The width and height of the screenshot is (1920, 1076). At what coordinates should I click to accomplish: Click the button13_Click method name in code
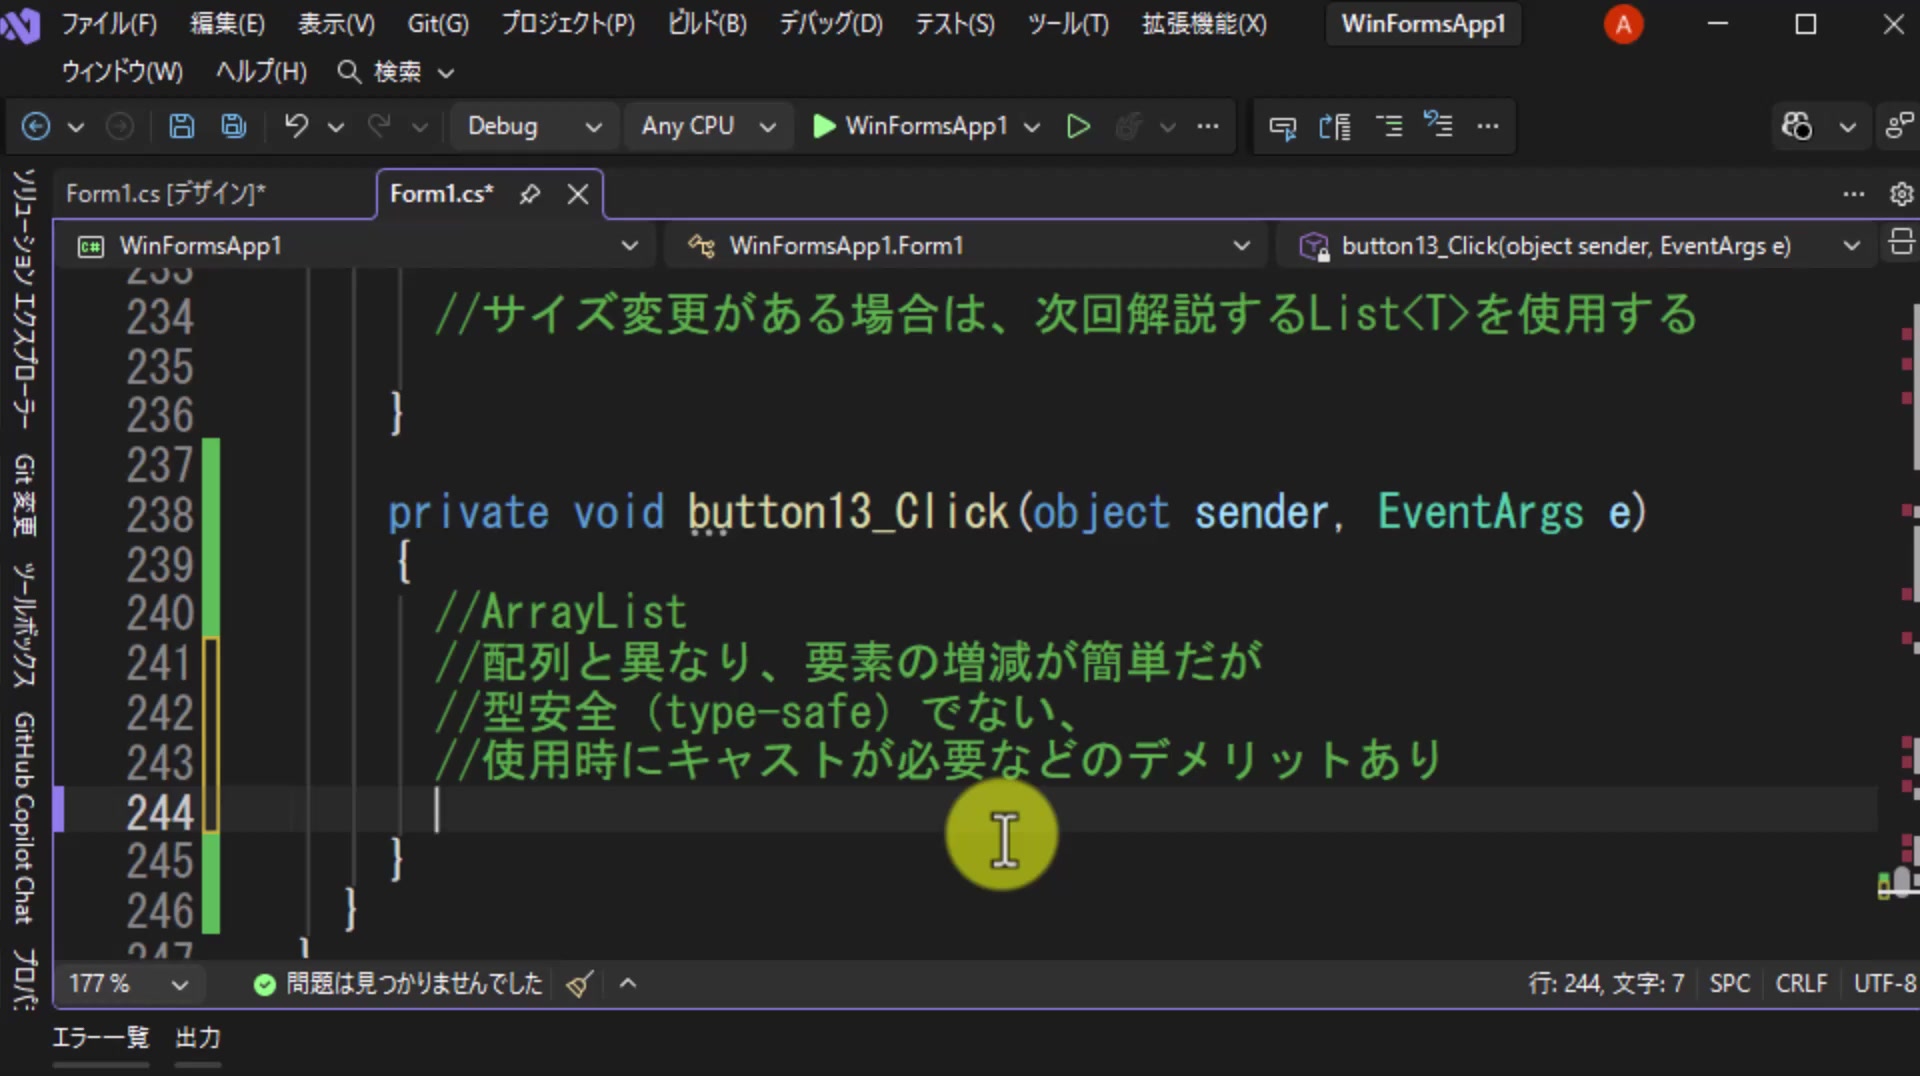point(848,512)
